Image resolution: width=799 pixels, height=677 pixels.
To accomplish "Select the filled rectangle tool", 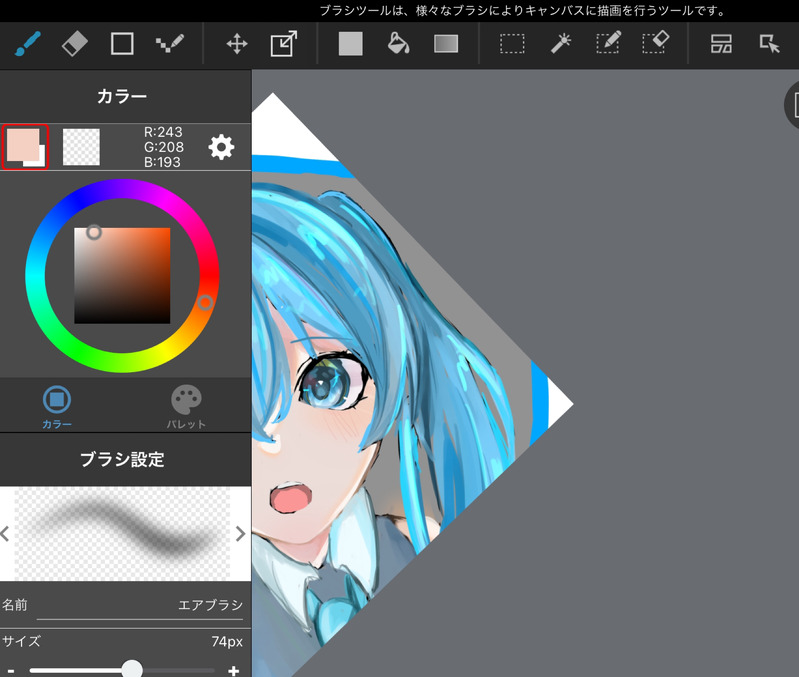I will coord(351,44).
